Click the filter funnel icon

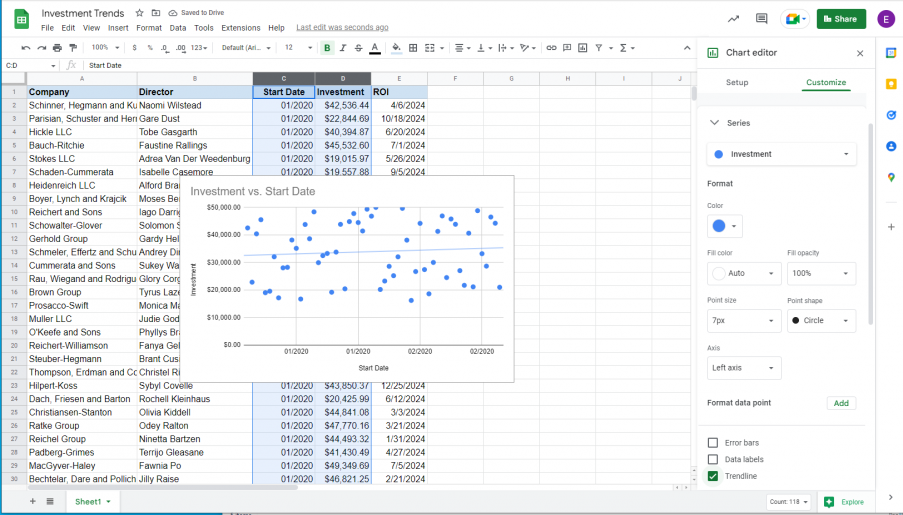598,48
